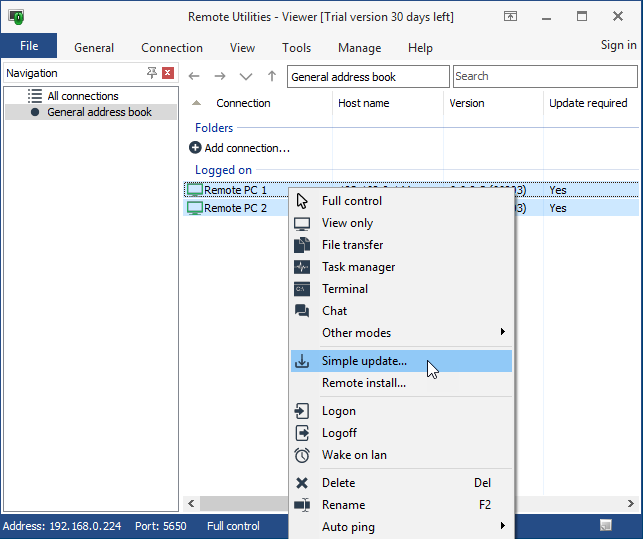Close the Navigation panel
The height and width of the screenshot is (539, 643).
pos(168,73)
